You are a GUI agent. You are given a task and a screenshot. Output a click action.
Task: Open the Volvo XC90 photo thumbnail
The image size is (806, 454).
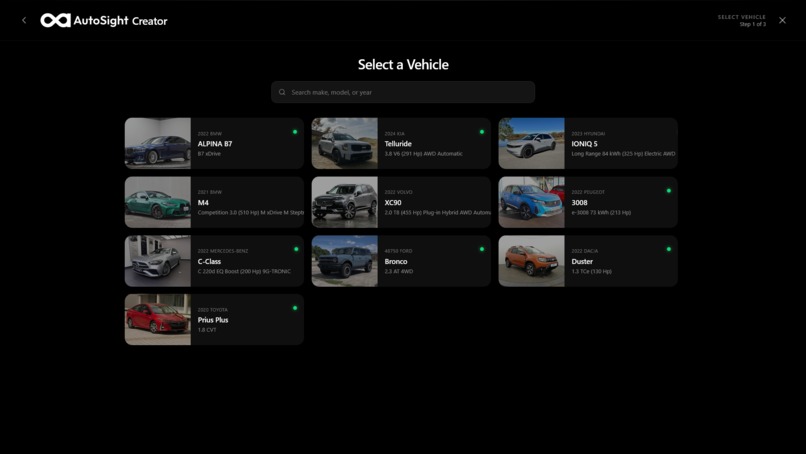[x=344, y=202]
